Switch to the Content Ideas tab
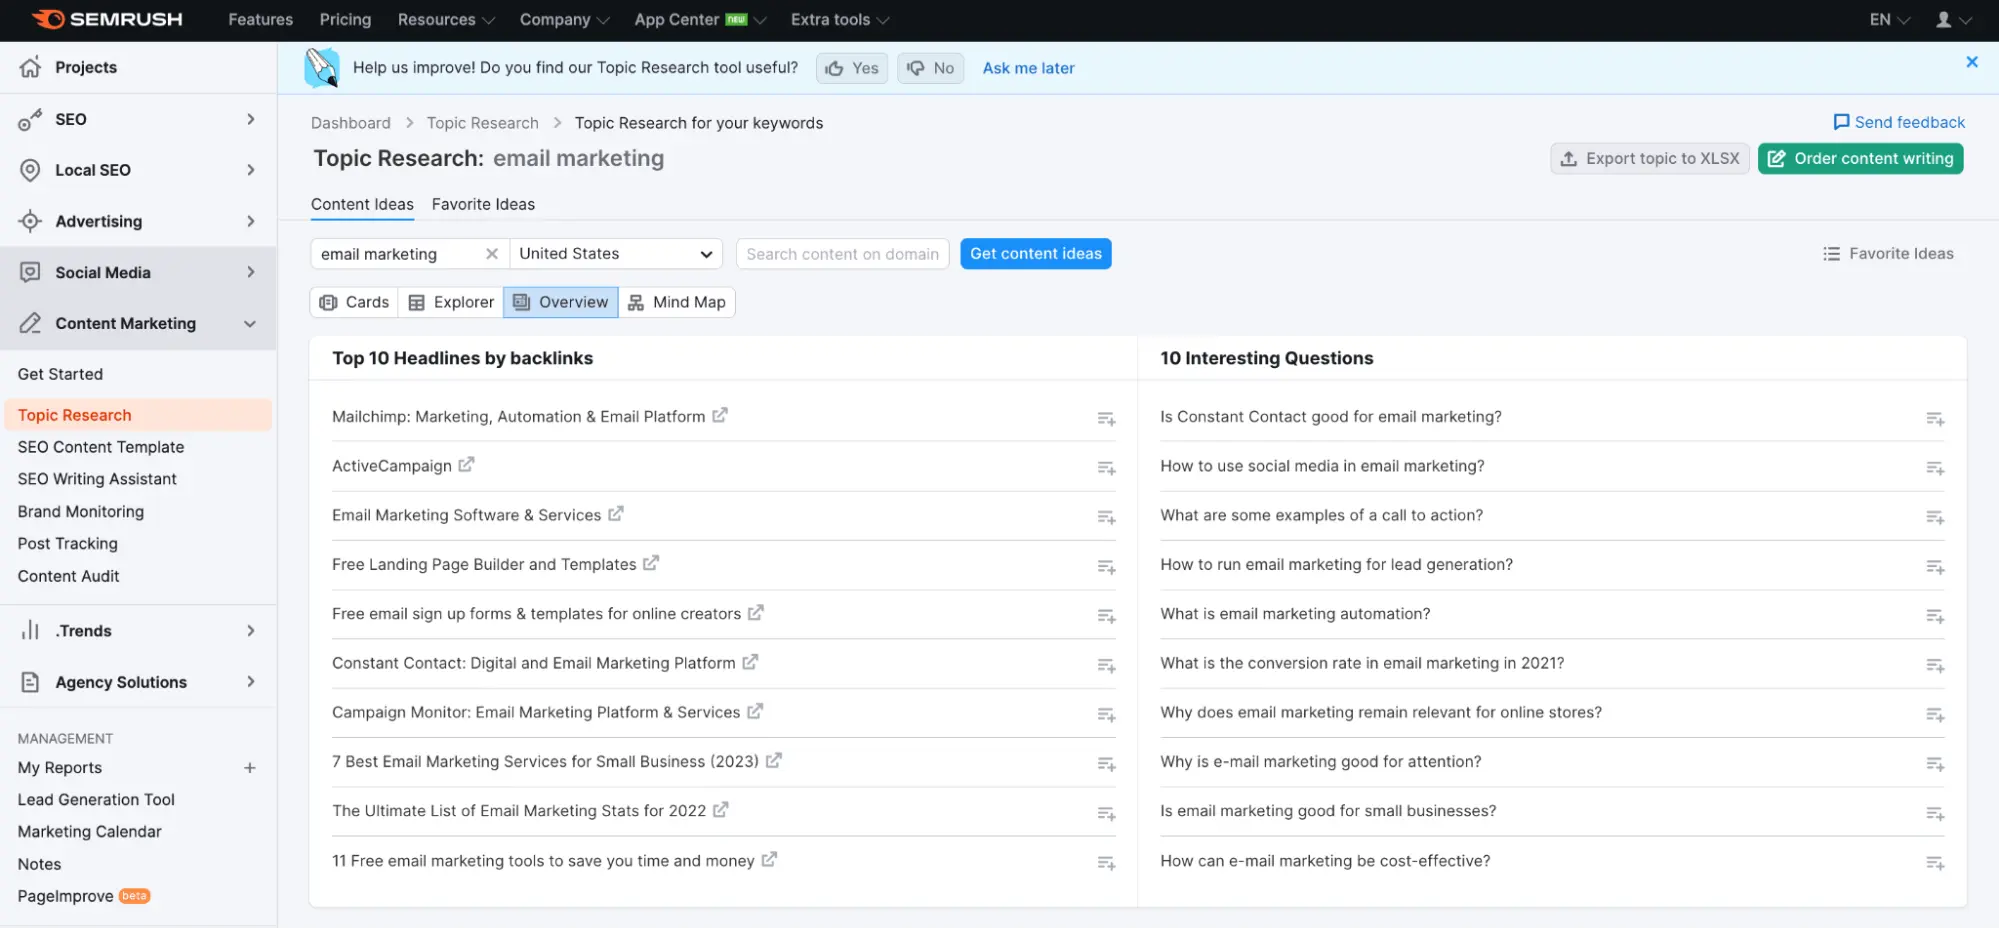The image size is (1999, 929). [x=362, y=204]
